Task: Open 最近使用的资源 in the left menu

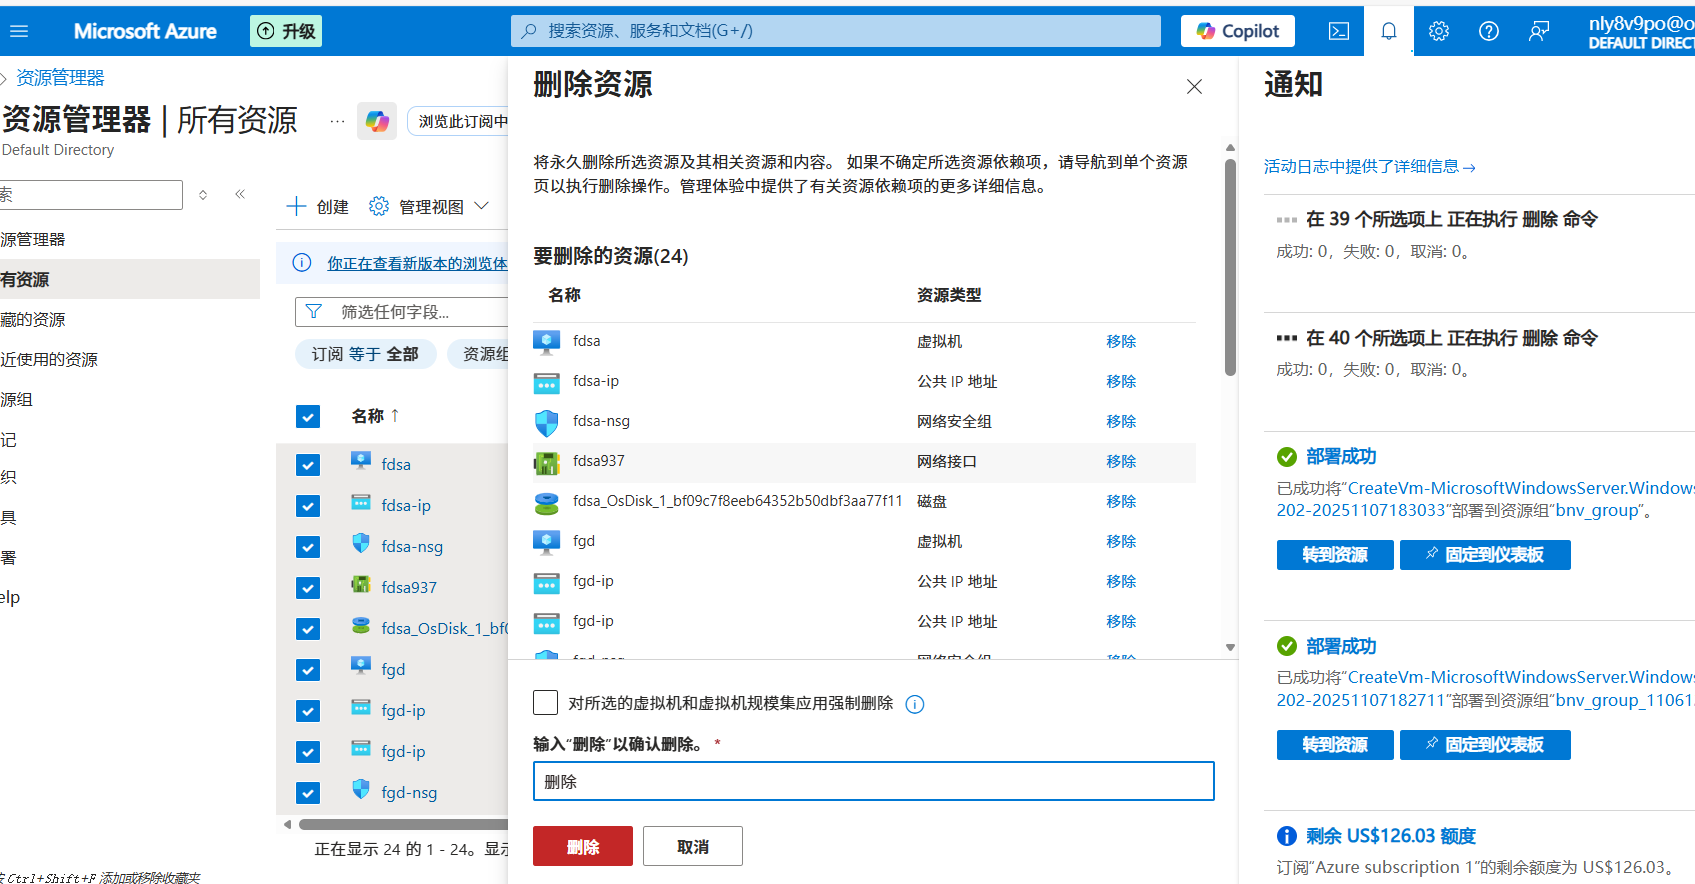Action: coord(50,359)
